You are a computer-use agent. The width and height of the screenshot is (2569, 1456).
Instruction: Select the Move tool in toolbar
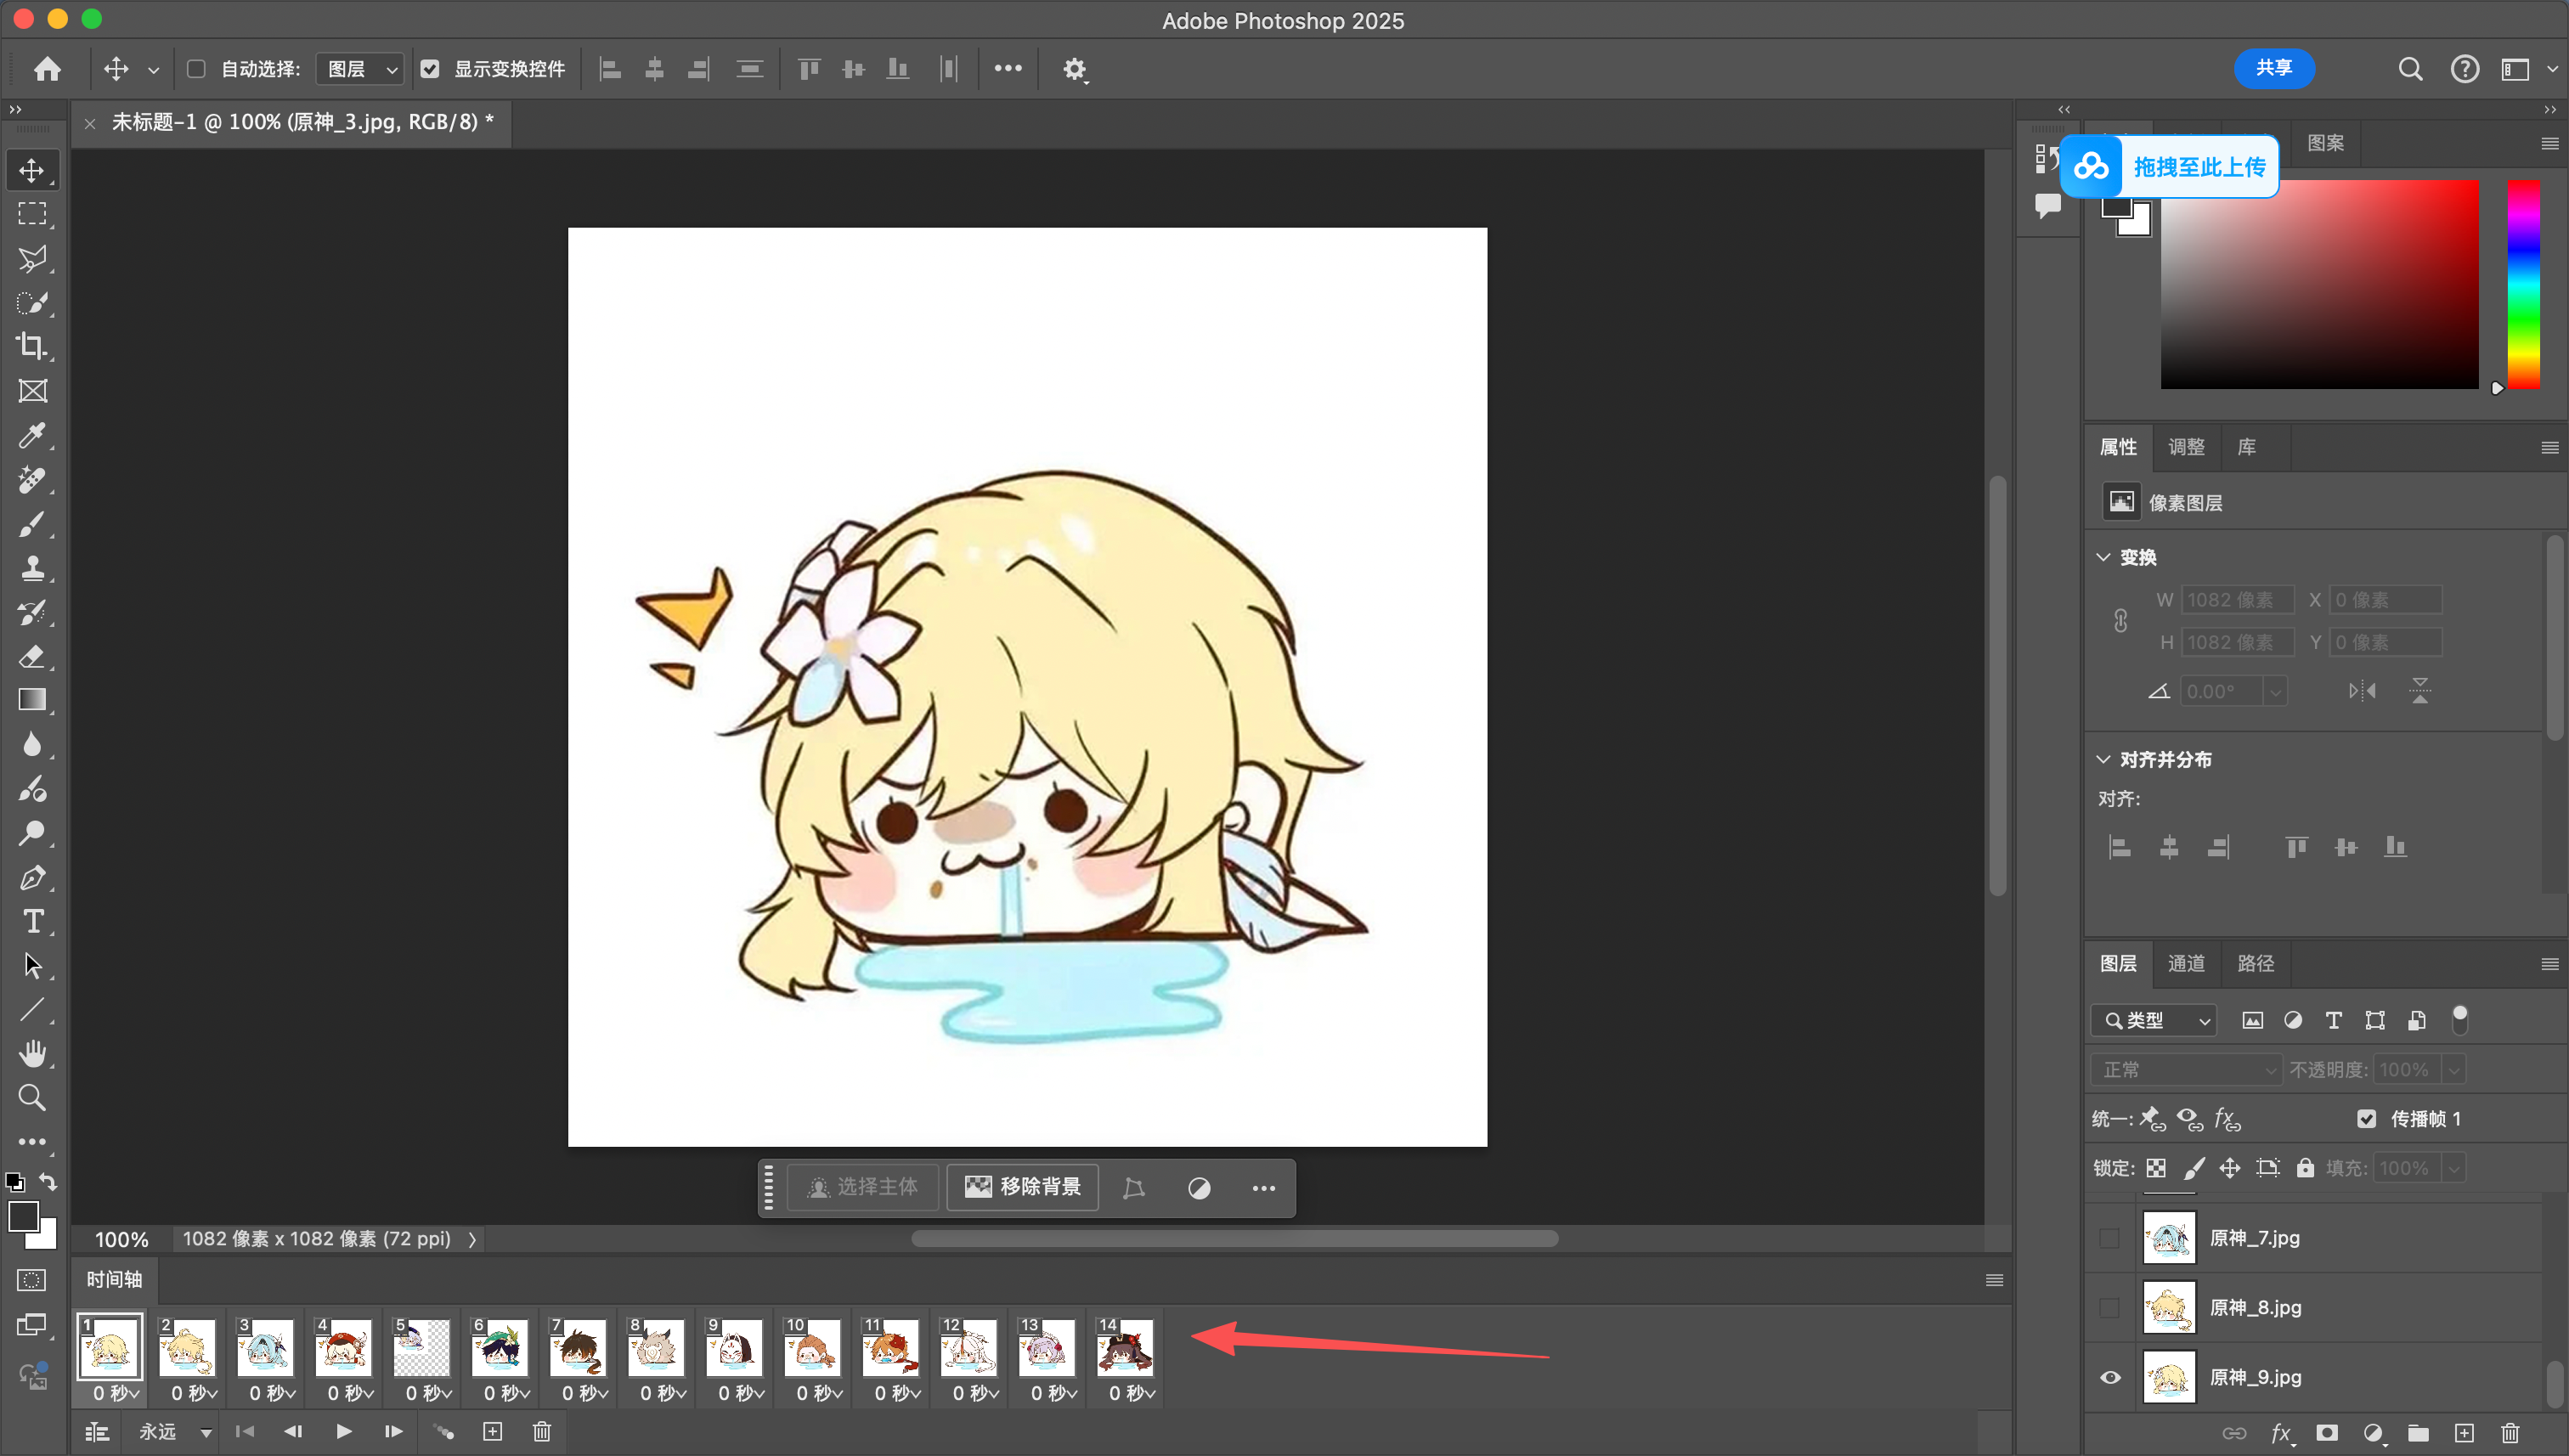pos(32,170)
